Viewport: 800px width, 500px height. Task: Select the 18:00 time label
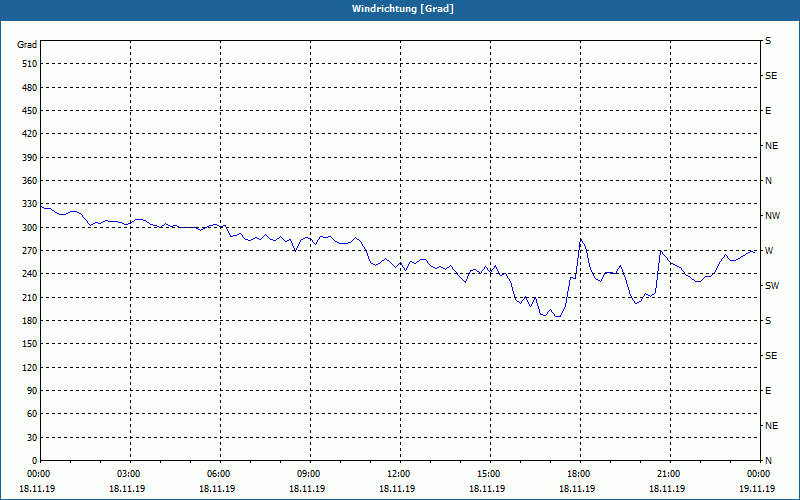pos(578,474)
